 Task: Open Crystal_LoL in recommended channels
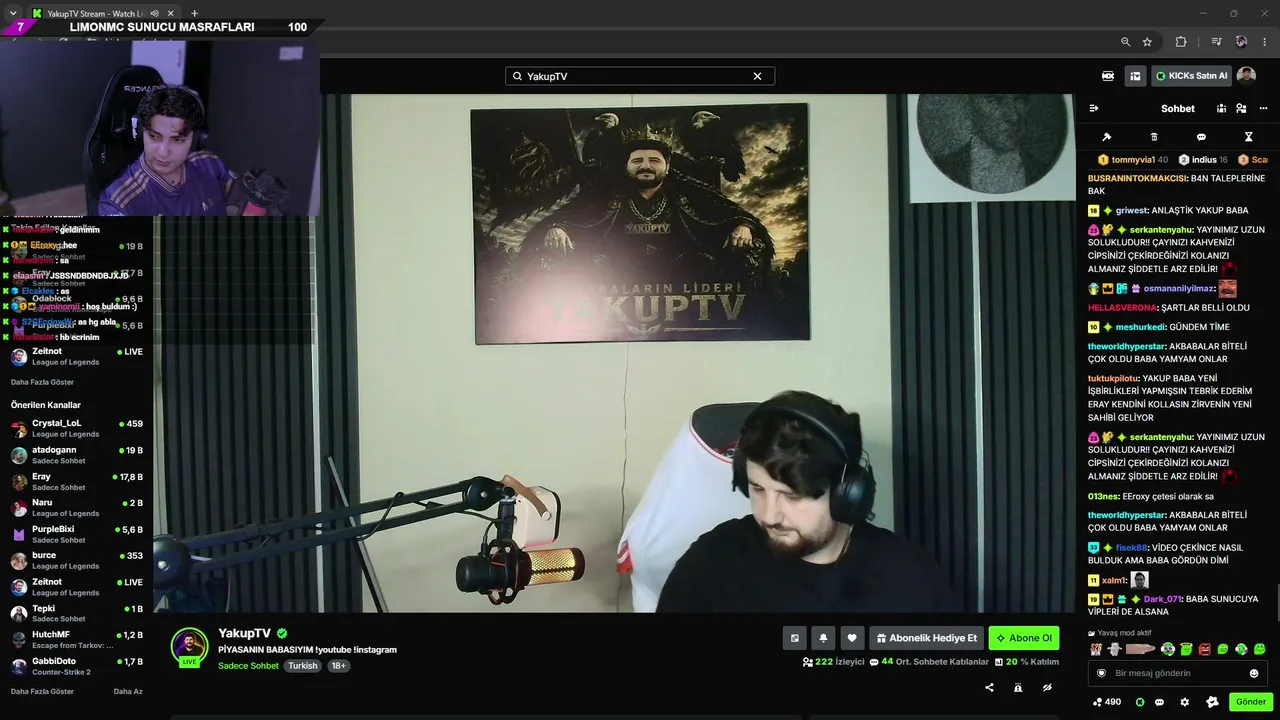(77, 428)
